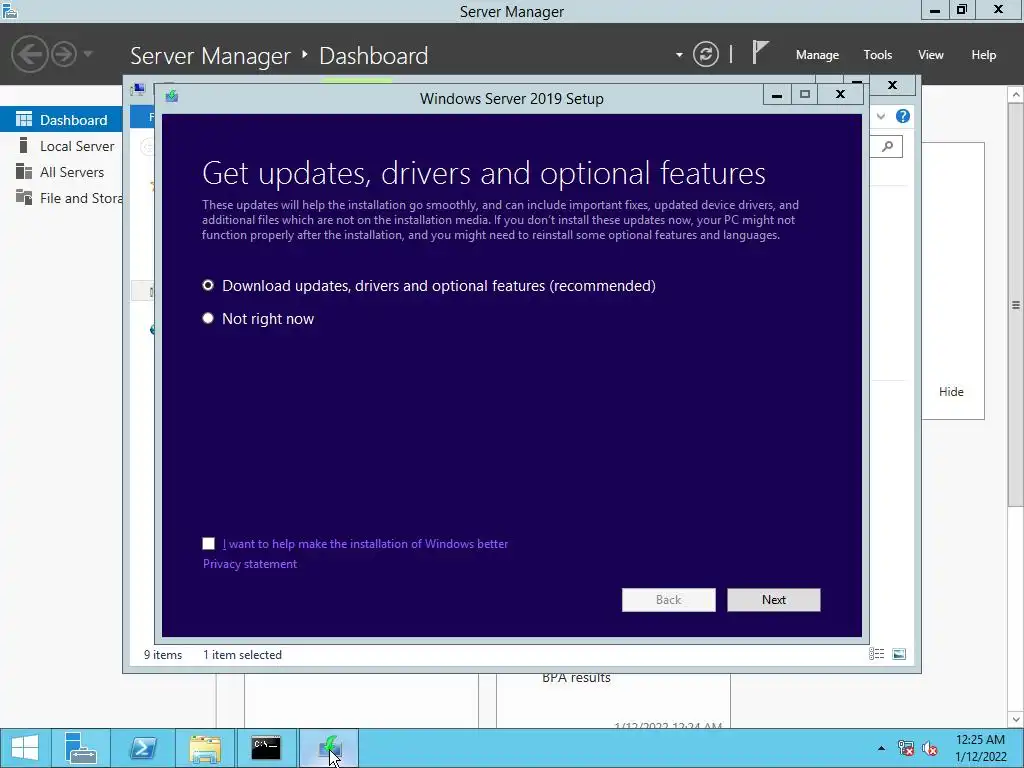The width and height of the screenshot is (1024, 768).
Task: Open Server Manager from the taskbar
Action: click(81, 748)
